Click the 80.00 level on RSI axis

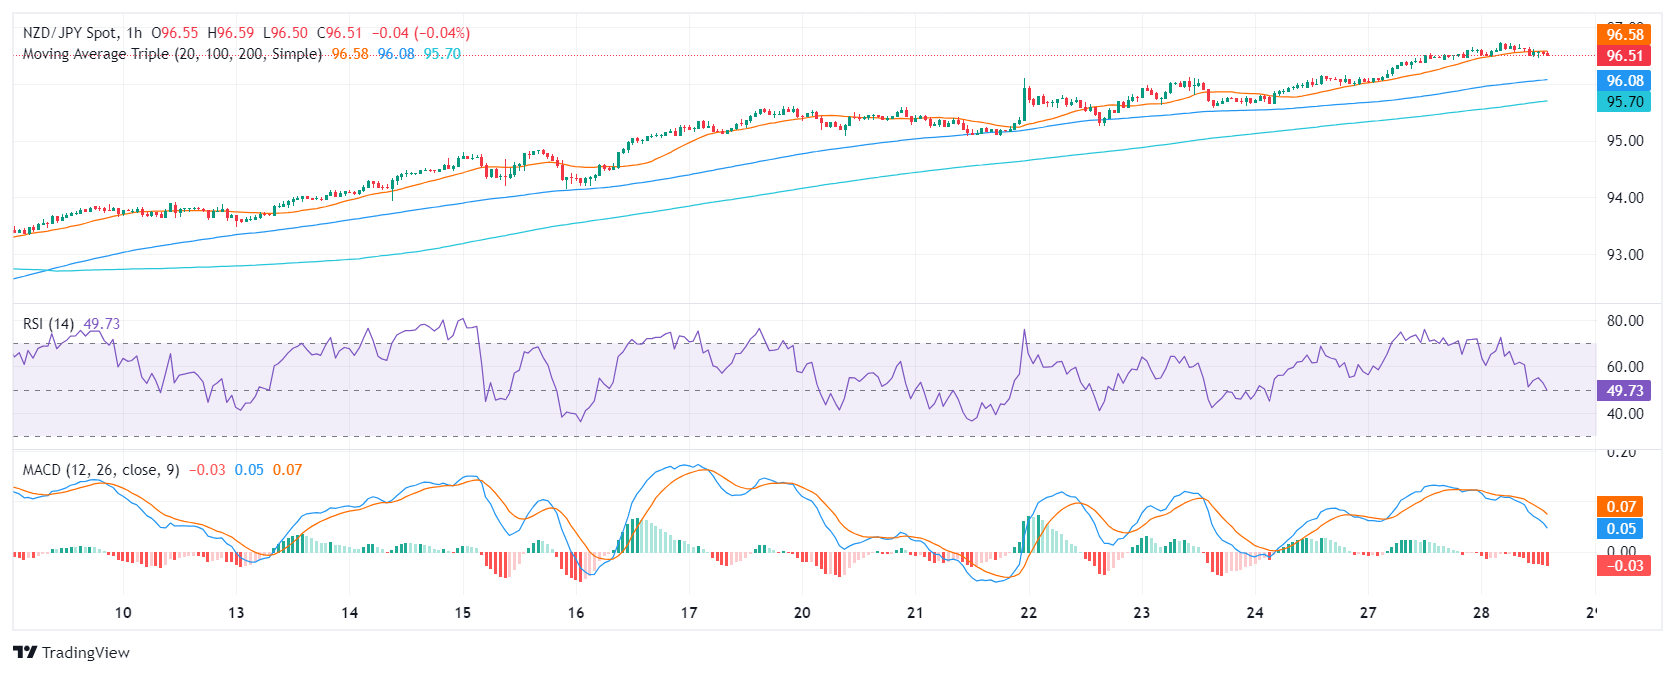pos(1624,321)
